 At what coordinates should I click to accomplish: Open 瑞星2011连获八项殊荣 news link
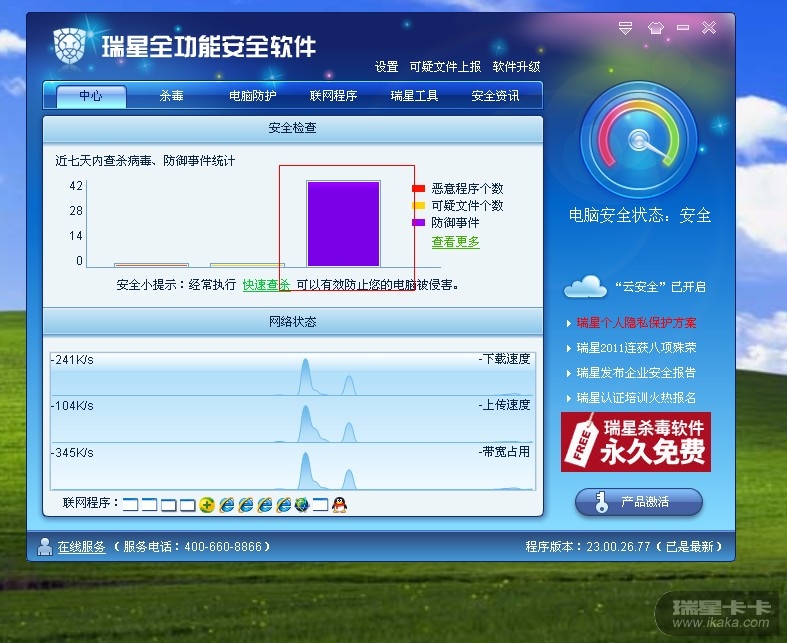(x=636, y=348)
